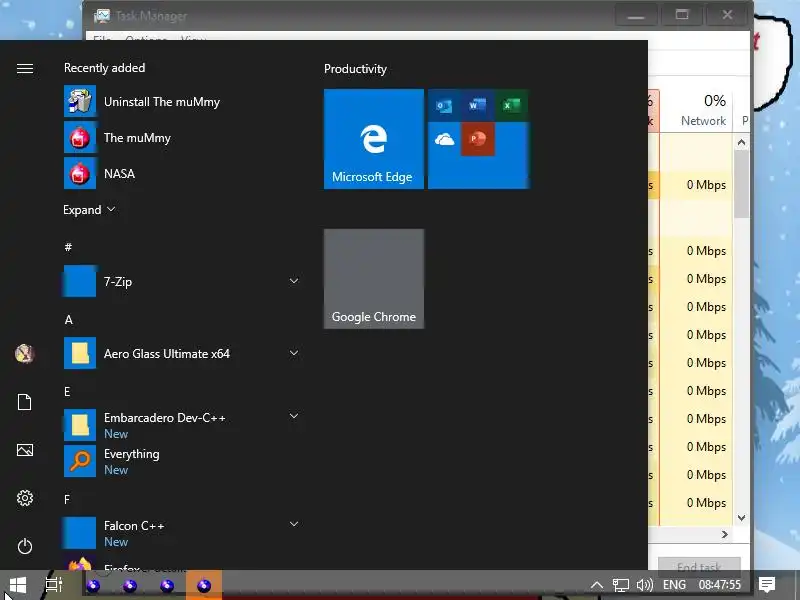Open the Google Chrome tile
This screenshot has width=800, height=600.
tap(374, 279)
